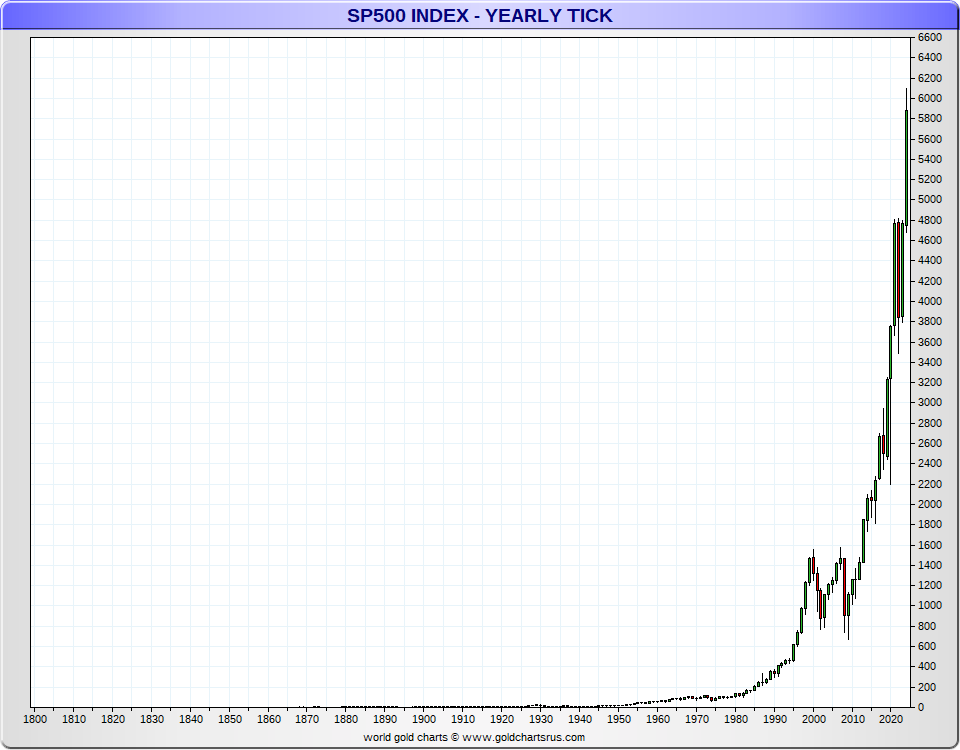
Task: Click the y-axis label 2600
Action: [x=929, y=443]
